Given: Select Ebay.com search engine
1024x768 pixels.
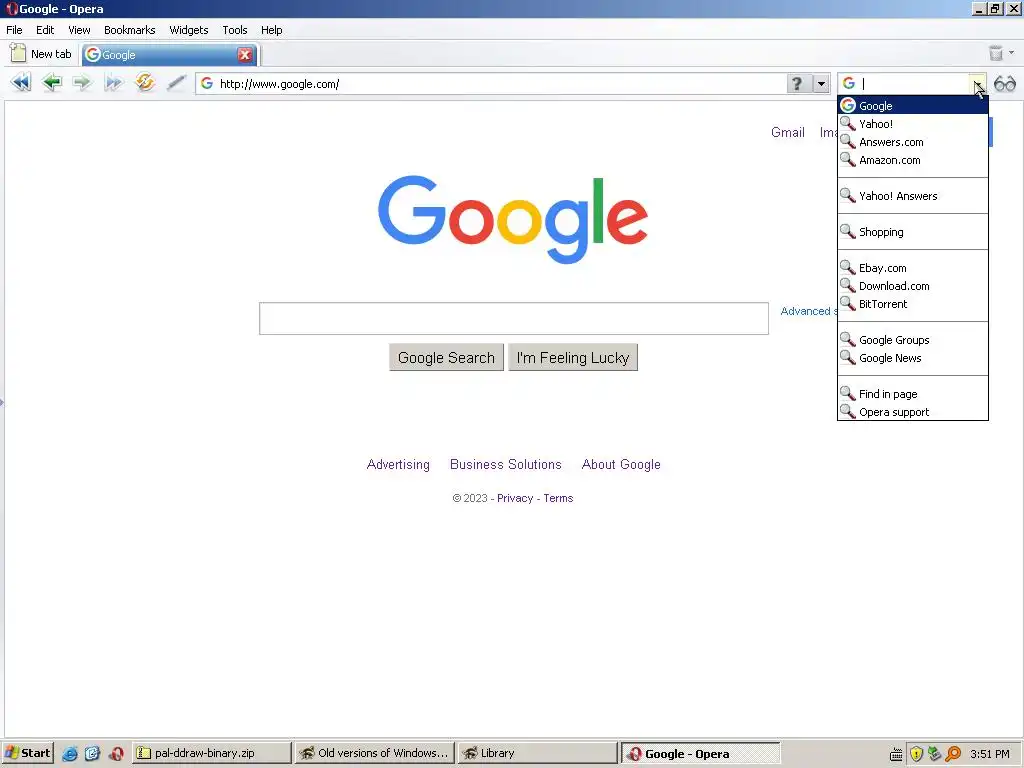Looking at the screenshot, I should tap(913, 268).
